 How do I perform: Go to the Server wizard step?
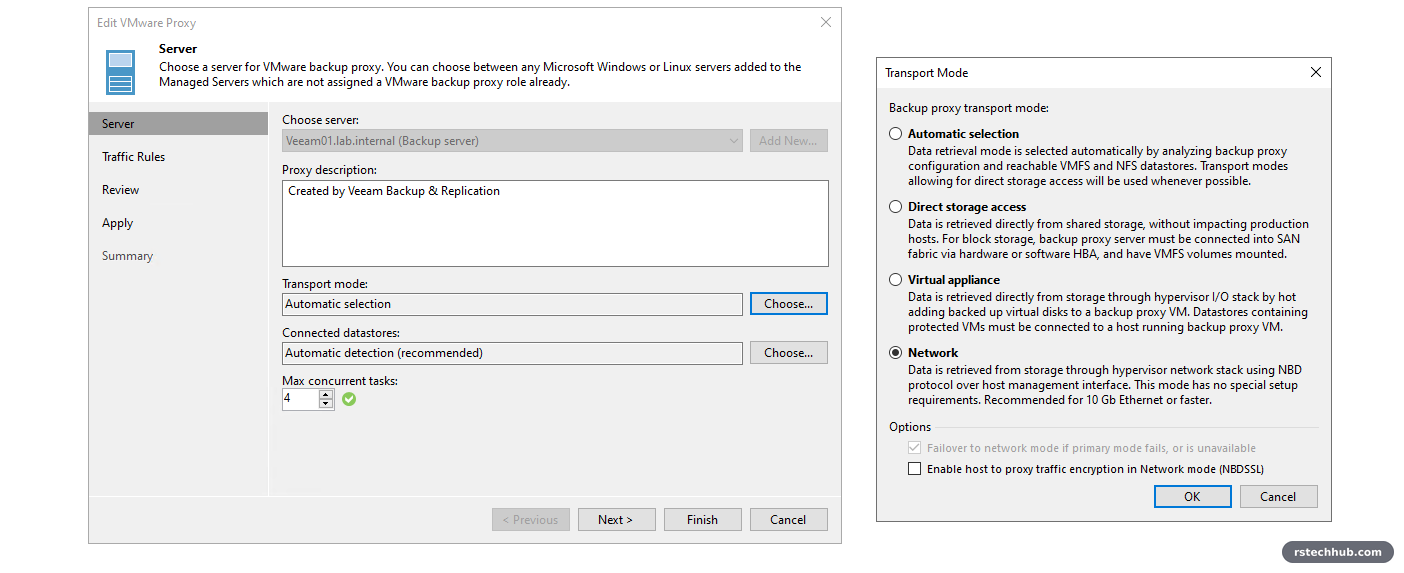[x=179, y=124]
